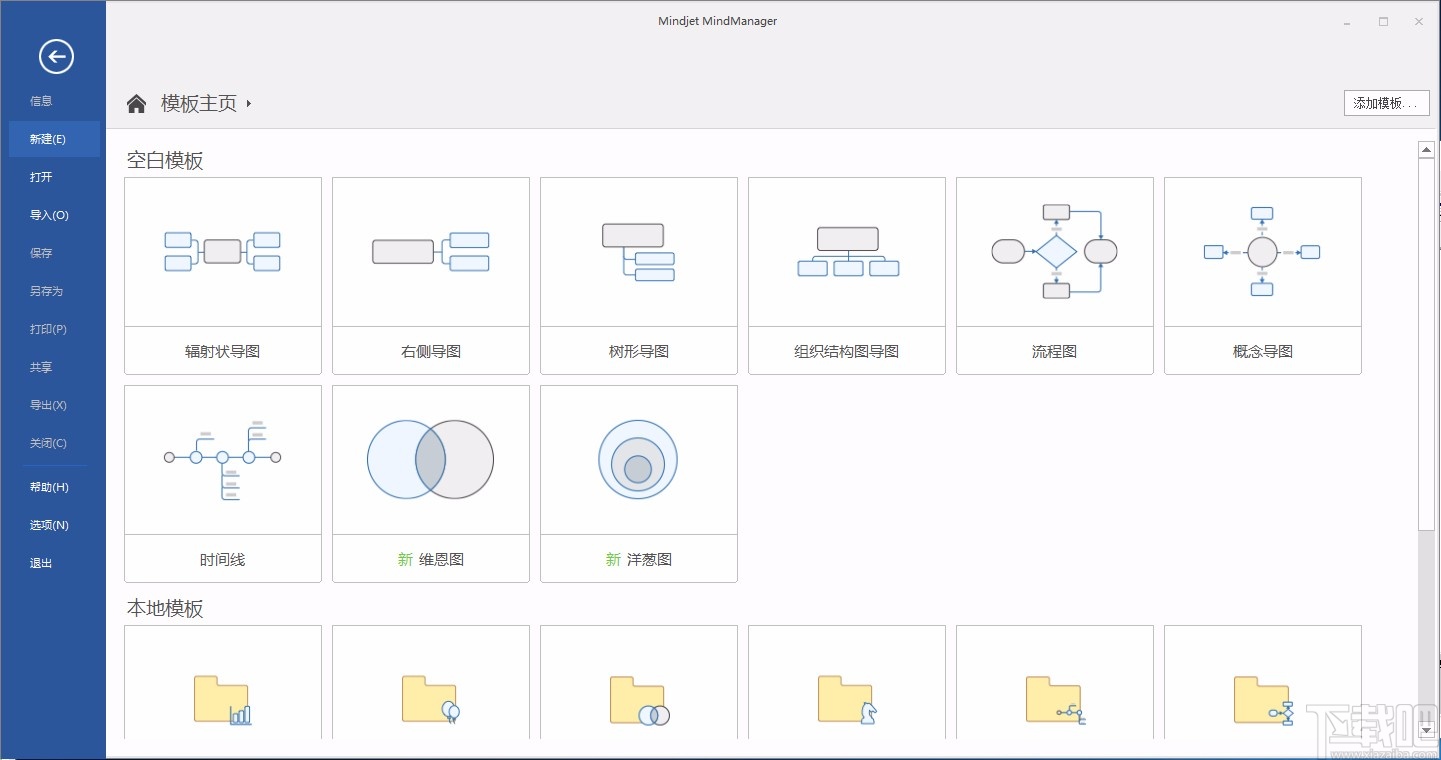Expand the arrow after 模板主页 breadcrumb

(249, 103)
